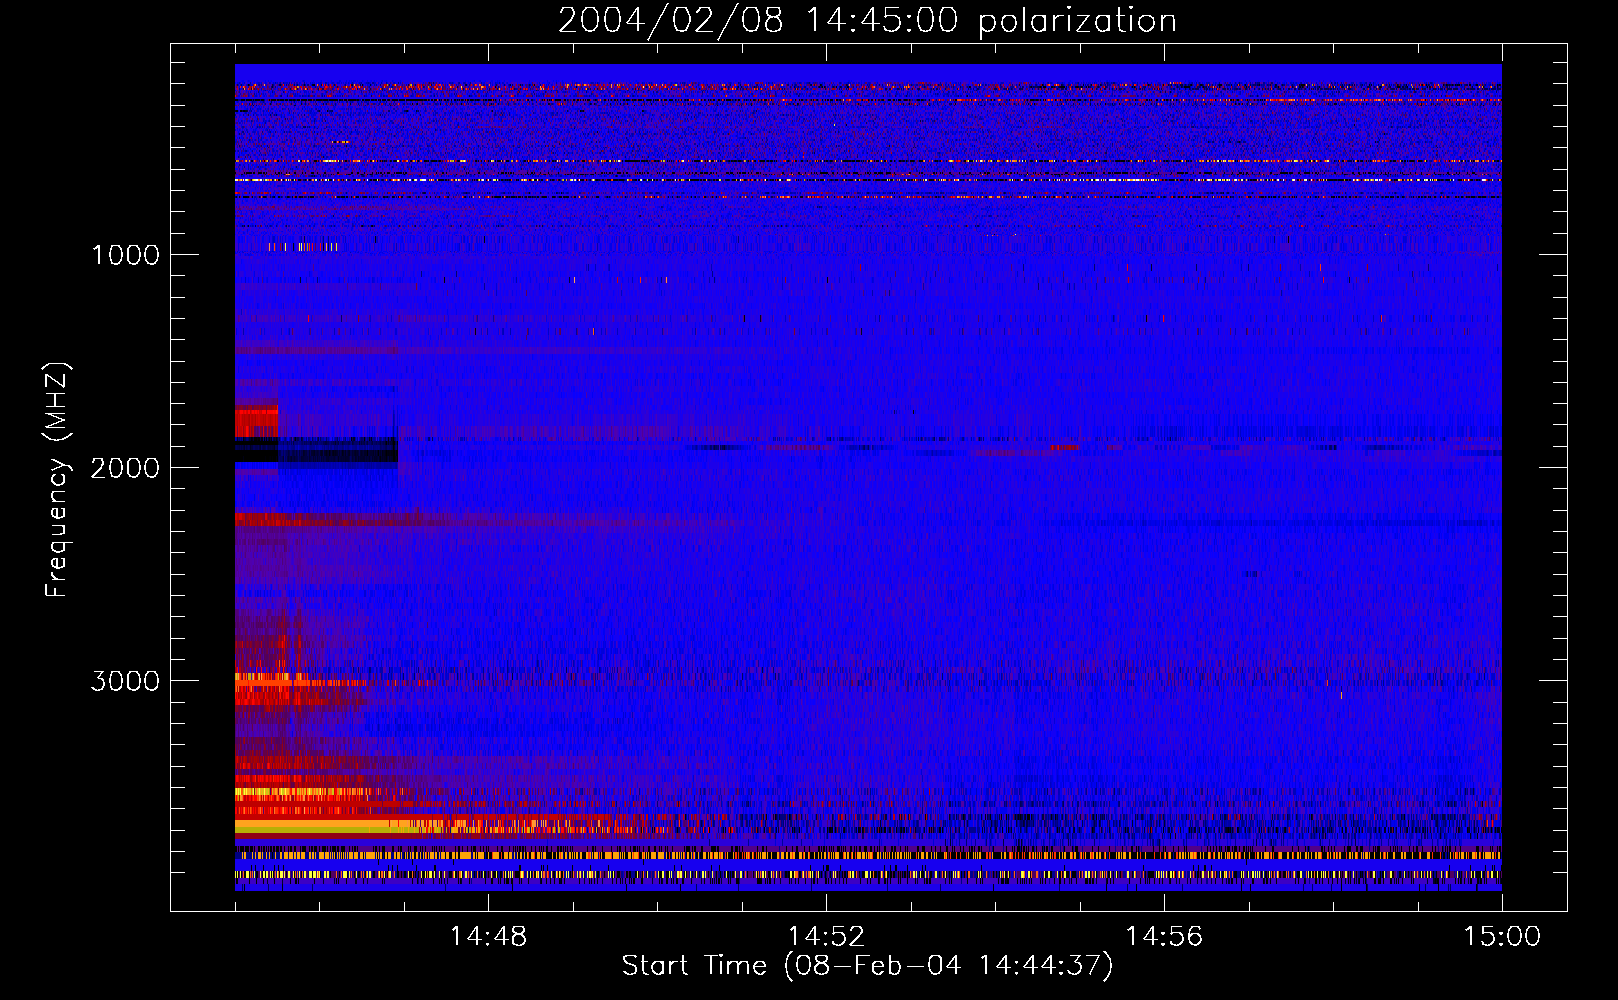Viewport: 1618px width, 1000px height.
Task: Click the '15:00' time tick label
Action: tap(1502, 936)
